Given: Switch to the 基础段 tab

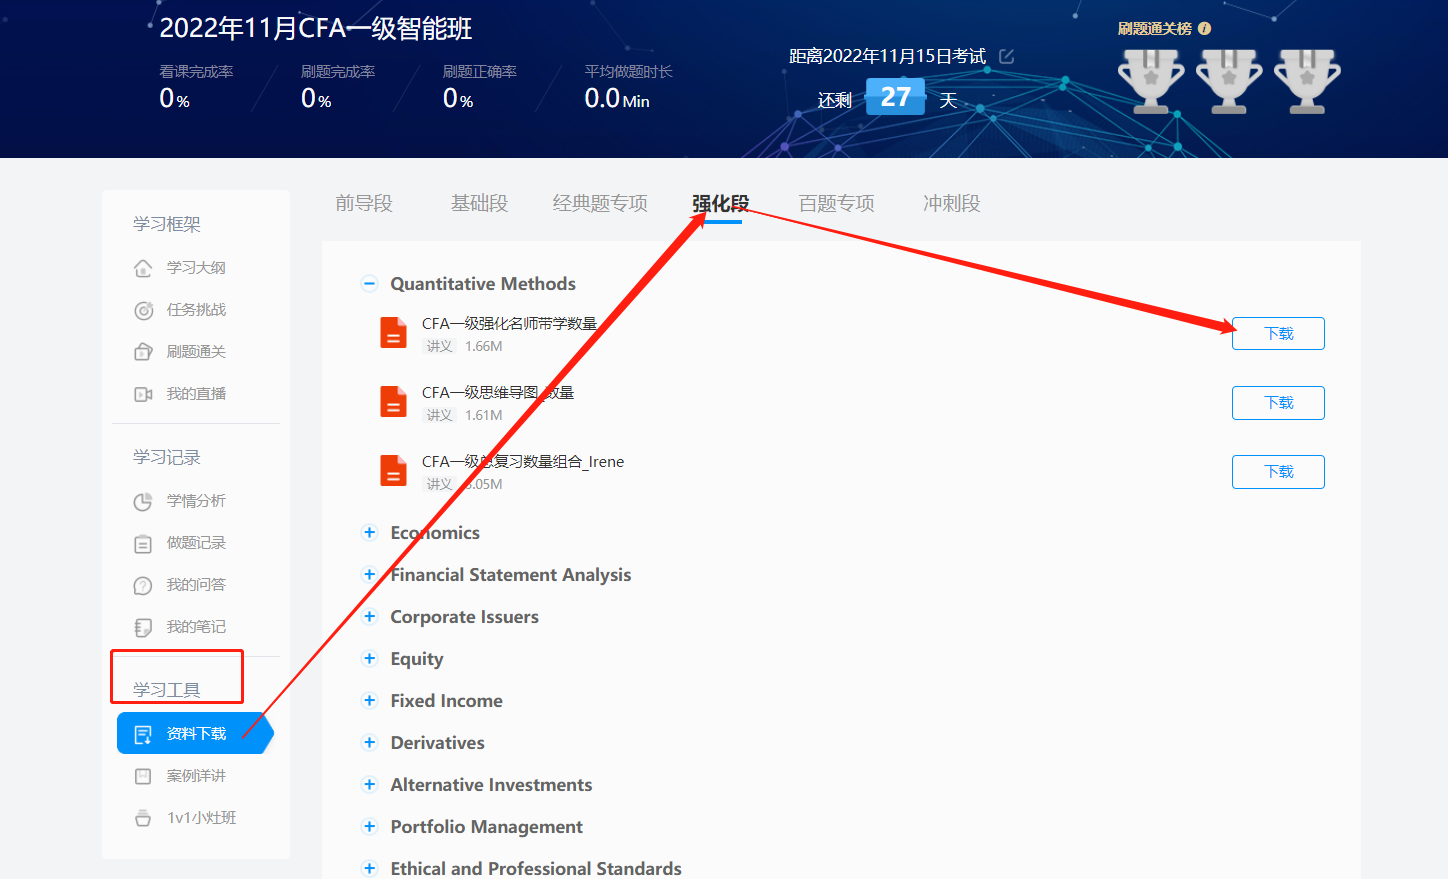Looking at the screenshot, I should point(479,204).
